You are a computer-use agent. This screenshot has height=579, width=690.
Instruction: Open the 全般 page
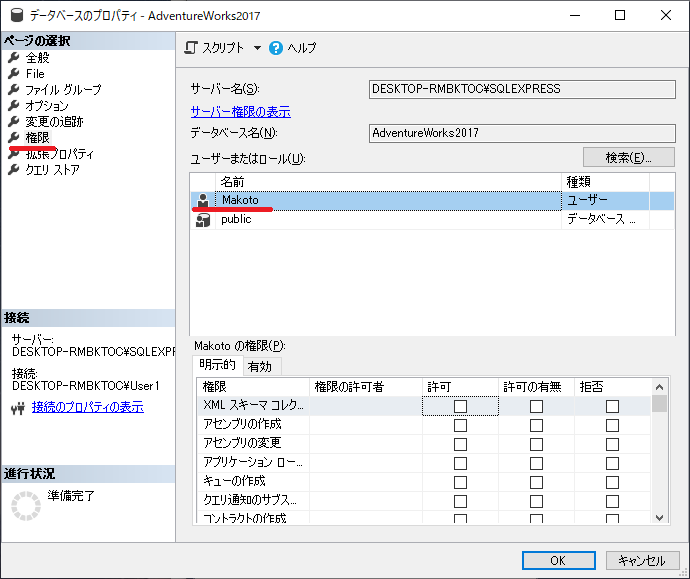pos(37,58)
